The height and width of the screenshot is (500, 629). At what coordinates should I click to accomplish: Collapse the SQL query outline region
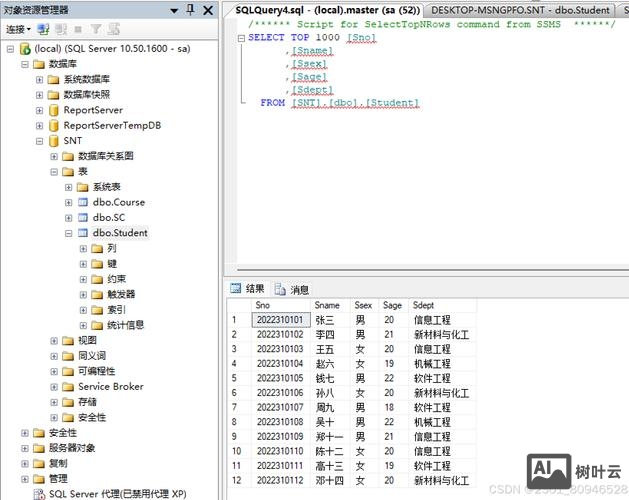point(242,37)
